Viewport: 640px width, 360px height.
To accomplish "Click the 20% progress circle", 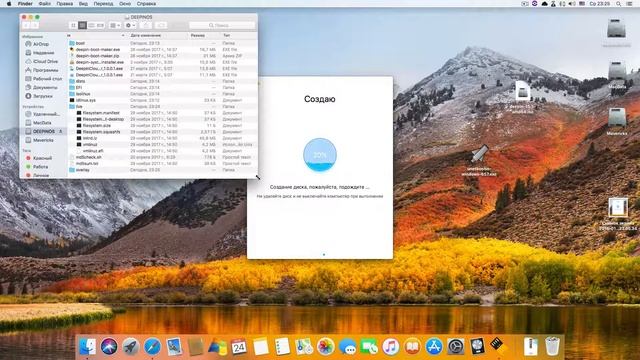I will click(x=320, y=155).
